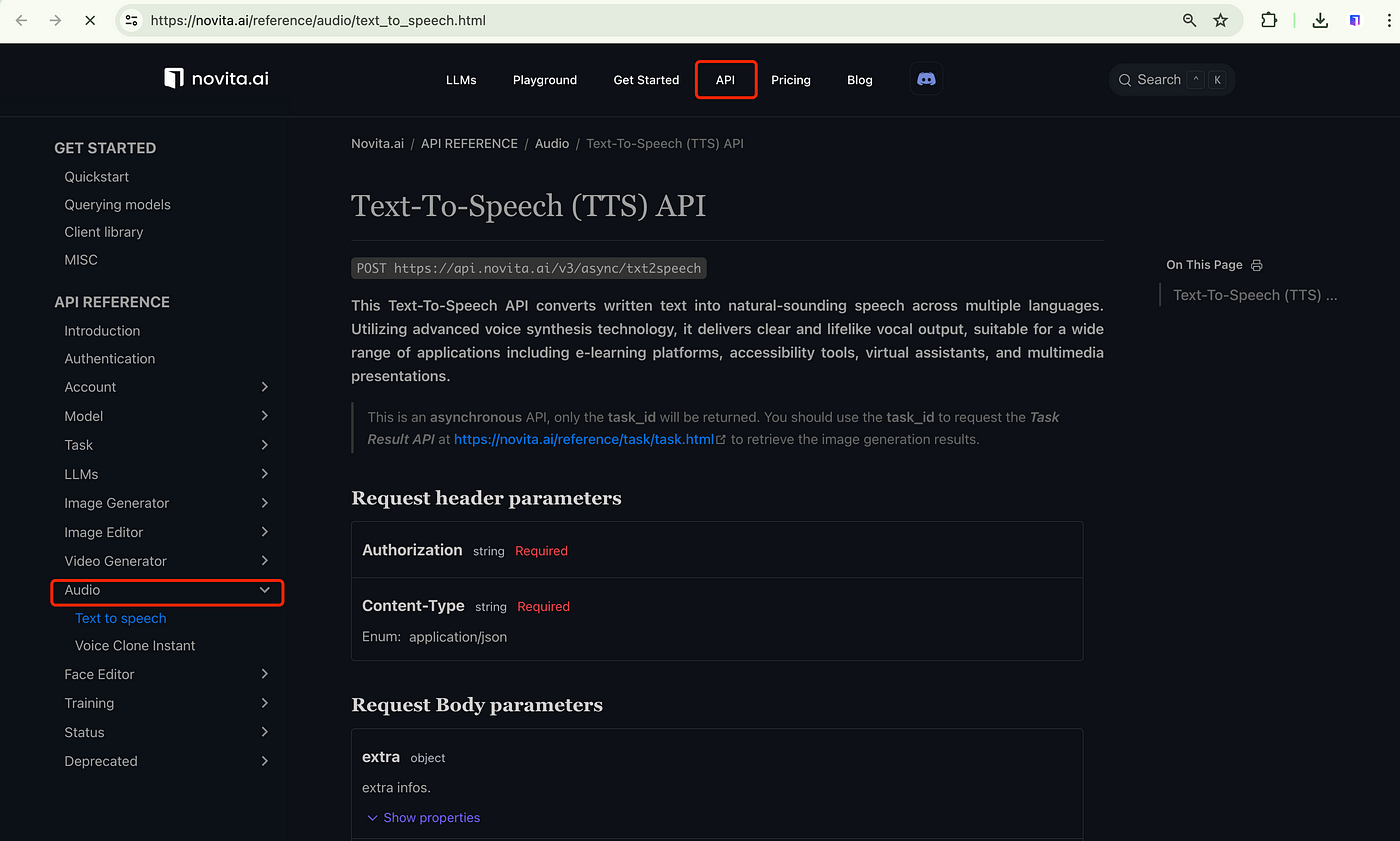Open the Discord icon link
The width and height of the screenshot is (1400, 841).
pyautogui.click(x=926, y=79)
